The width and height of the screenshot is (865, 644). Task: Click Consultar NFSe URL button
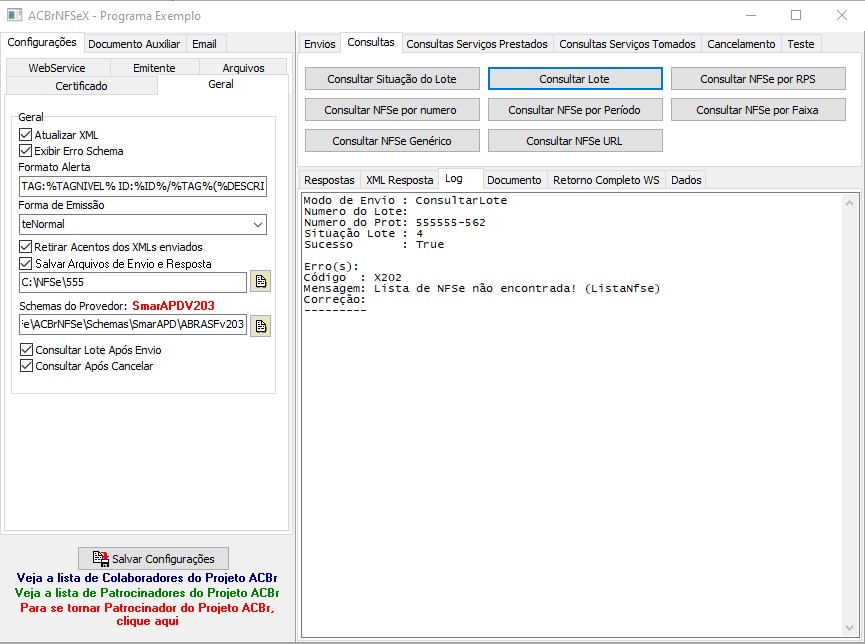pyautogui.click(x=575, y=141)
